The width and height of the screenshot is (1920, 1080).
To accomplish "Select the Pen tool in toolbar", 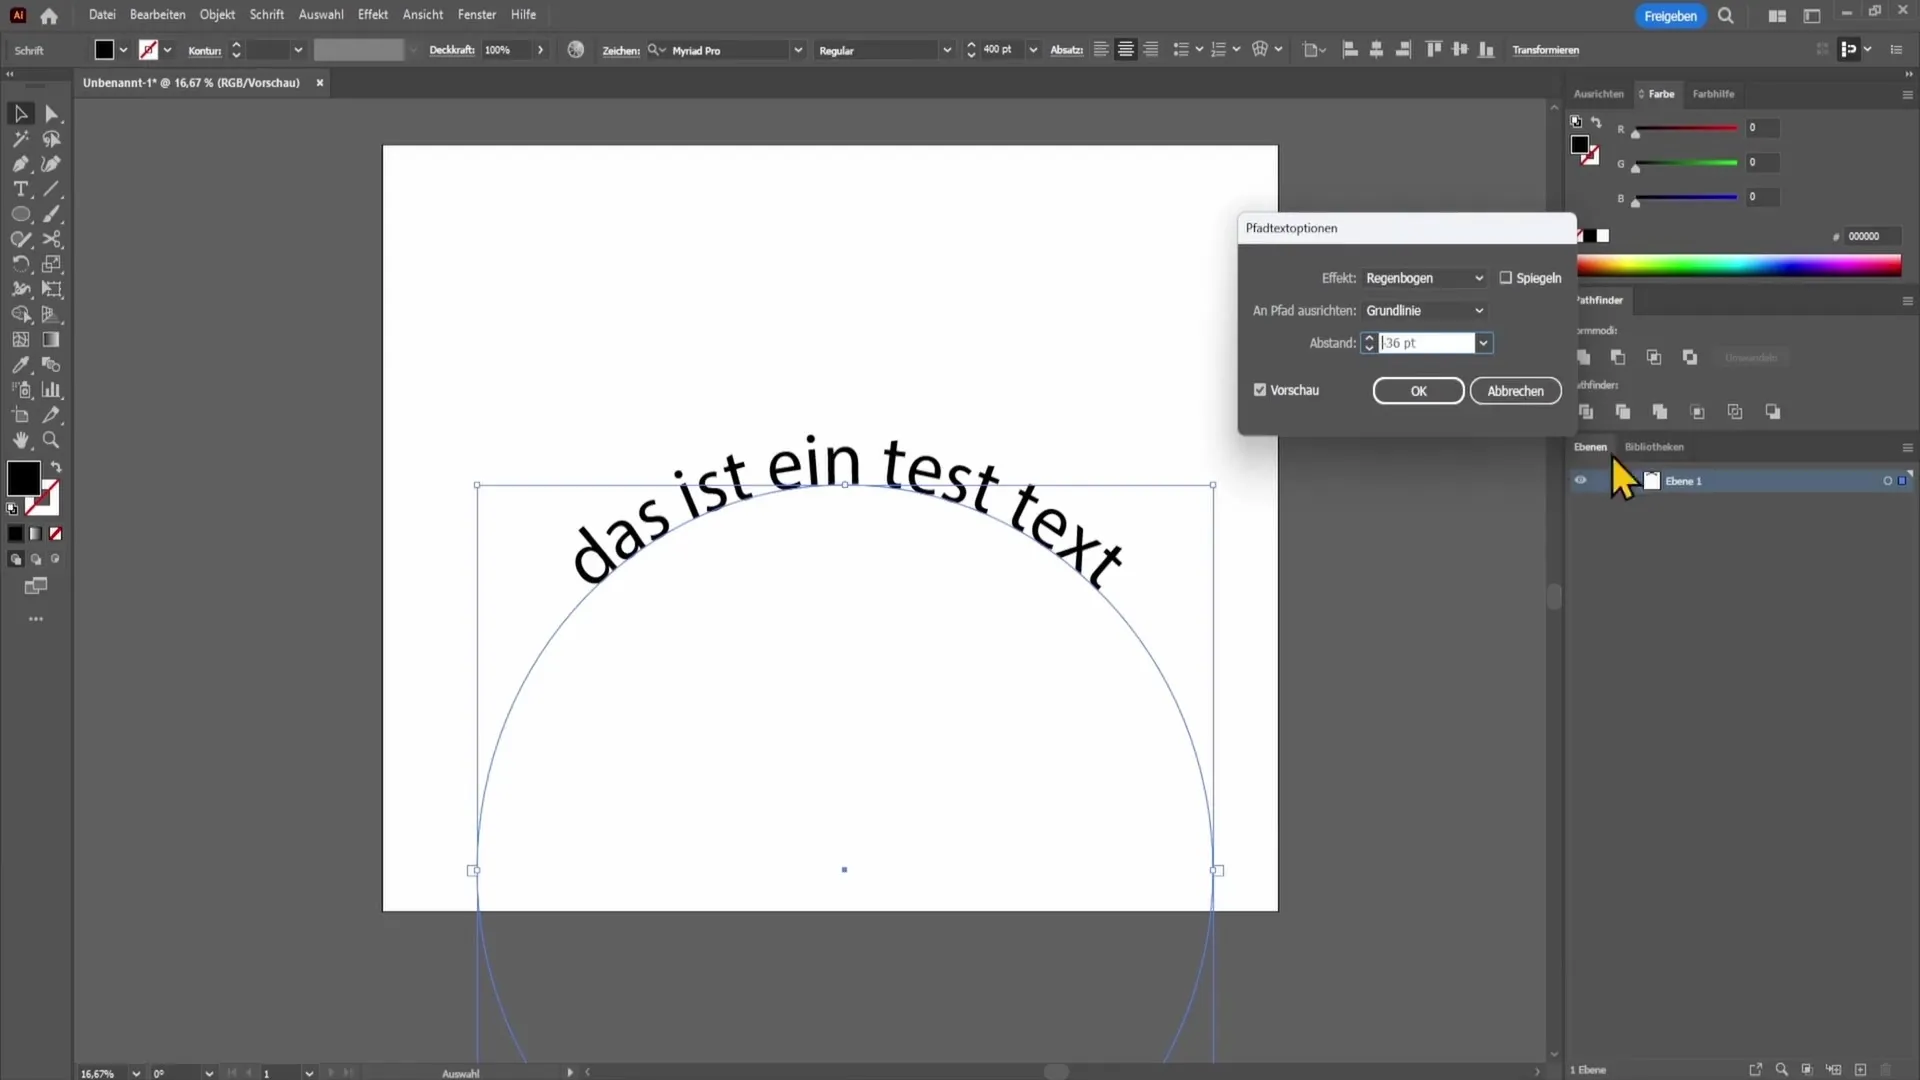I will [x=20, y=164].
